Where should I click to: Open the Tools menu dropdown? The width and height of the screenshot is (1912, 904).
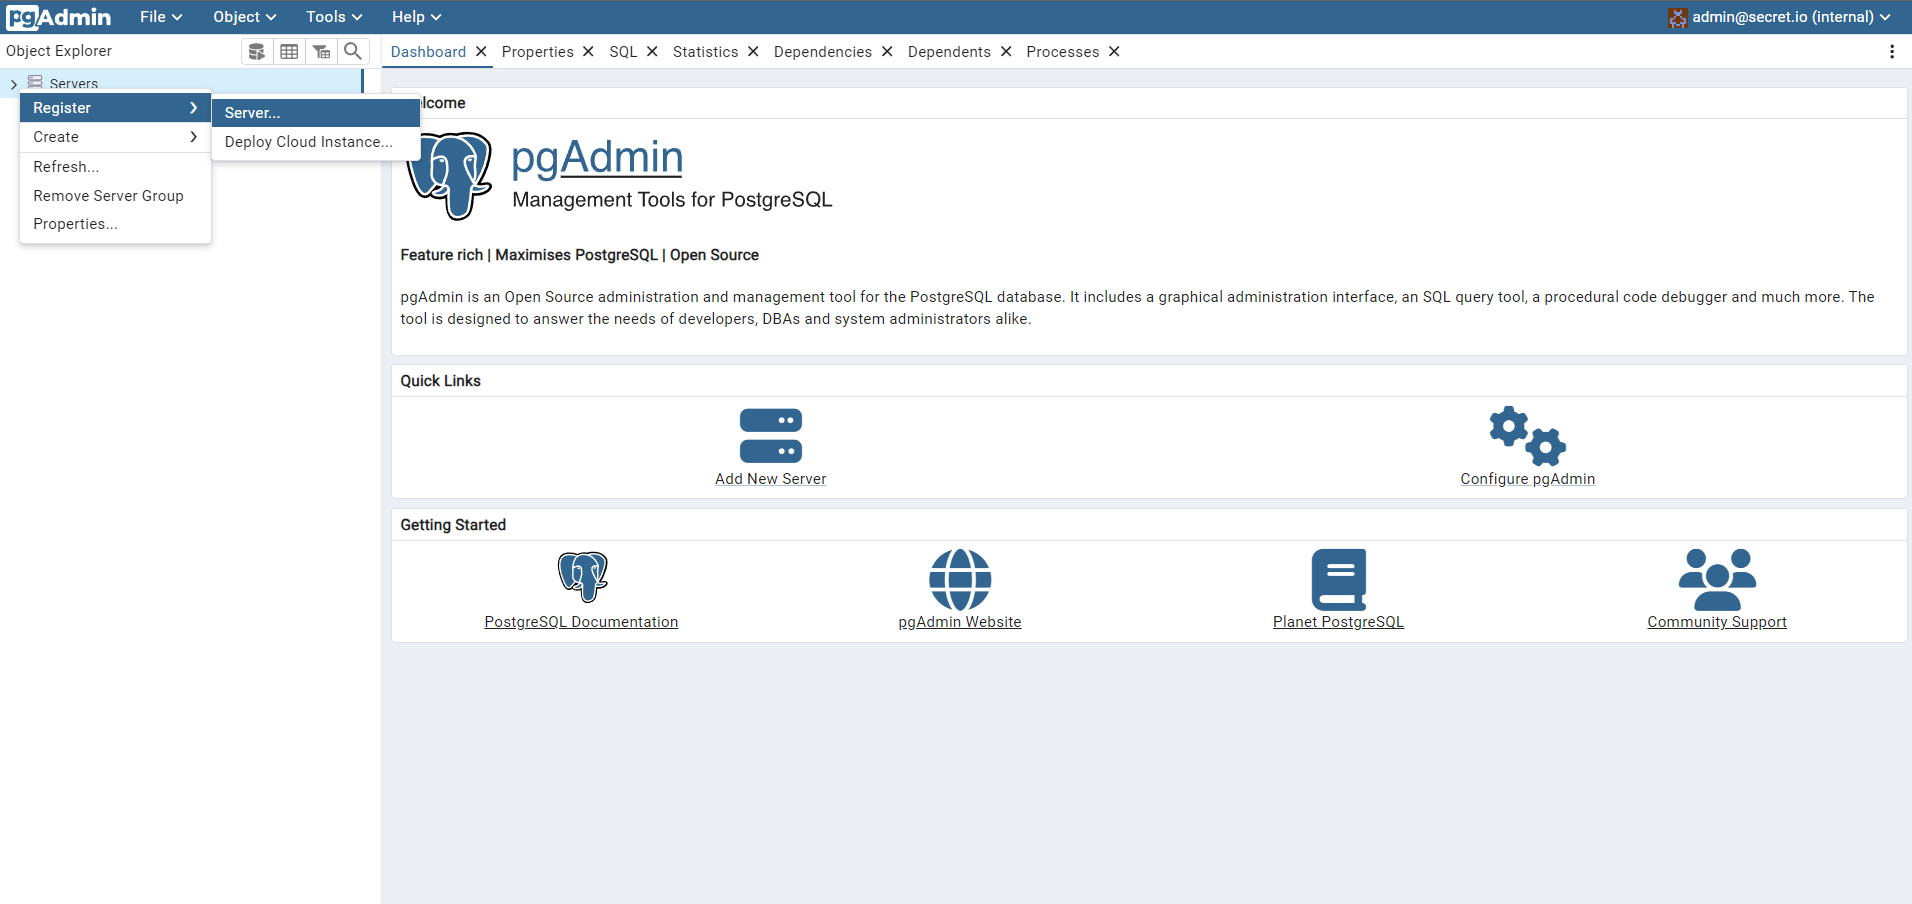point(334,17)
